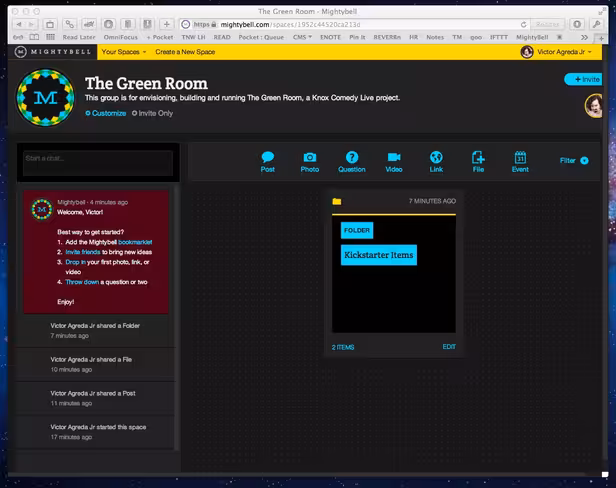Open activity Victor Agreda Jr shared a File
This screenshot has height=488, width=616.
(x=95, y=364)
